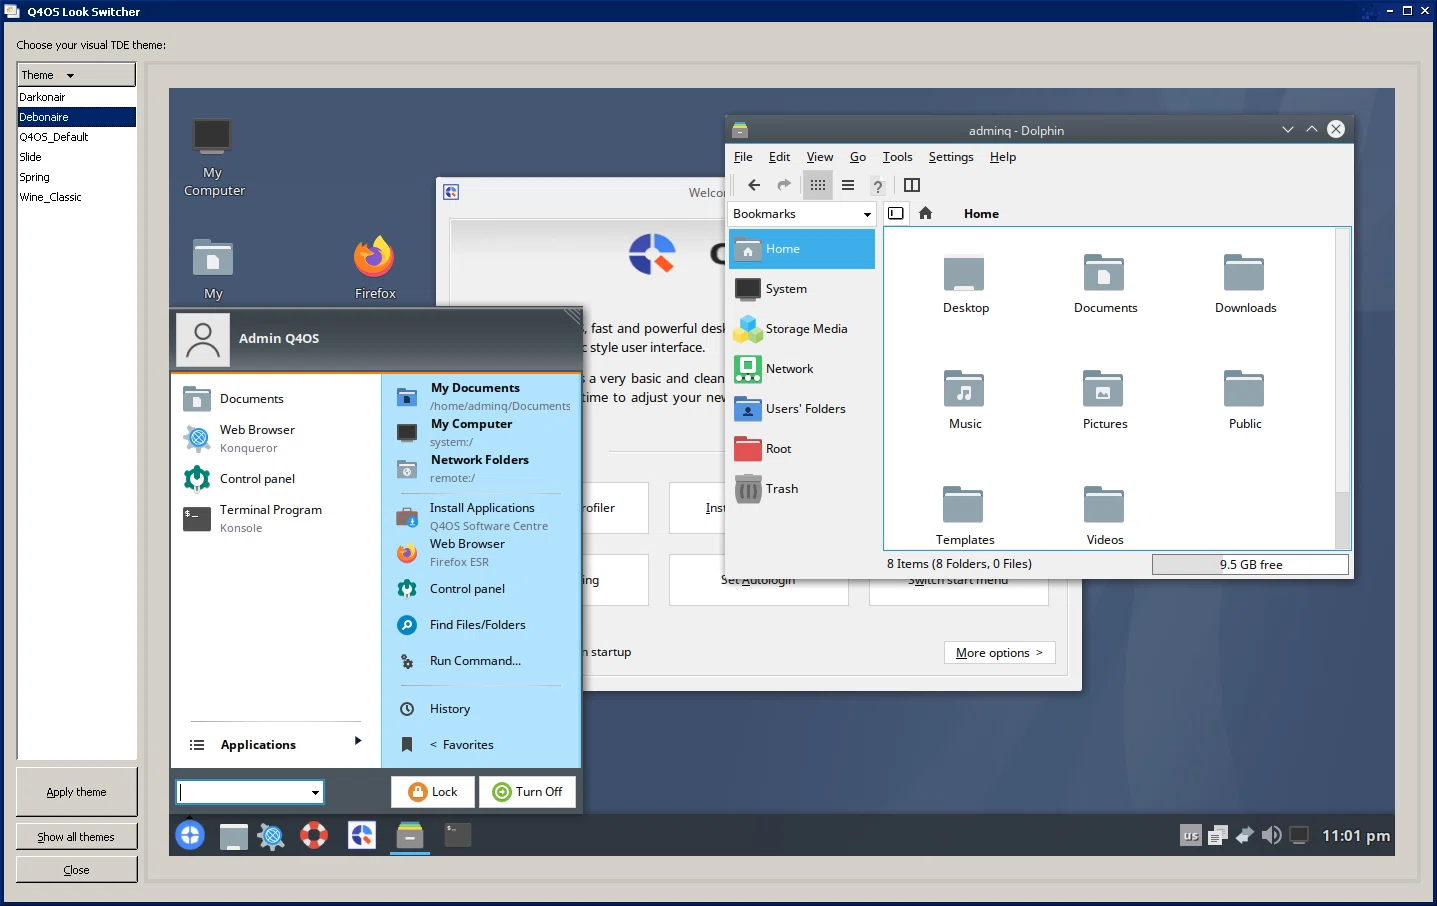Switch Dolphin to details list view
The image size is (1437, 906).
[x=848, y=185]
